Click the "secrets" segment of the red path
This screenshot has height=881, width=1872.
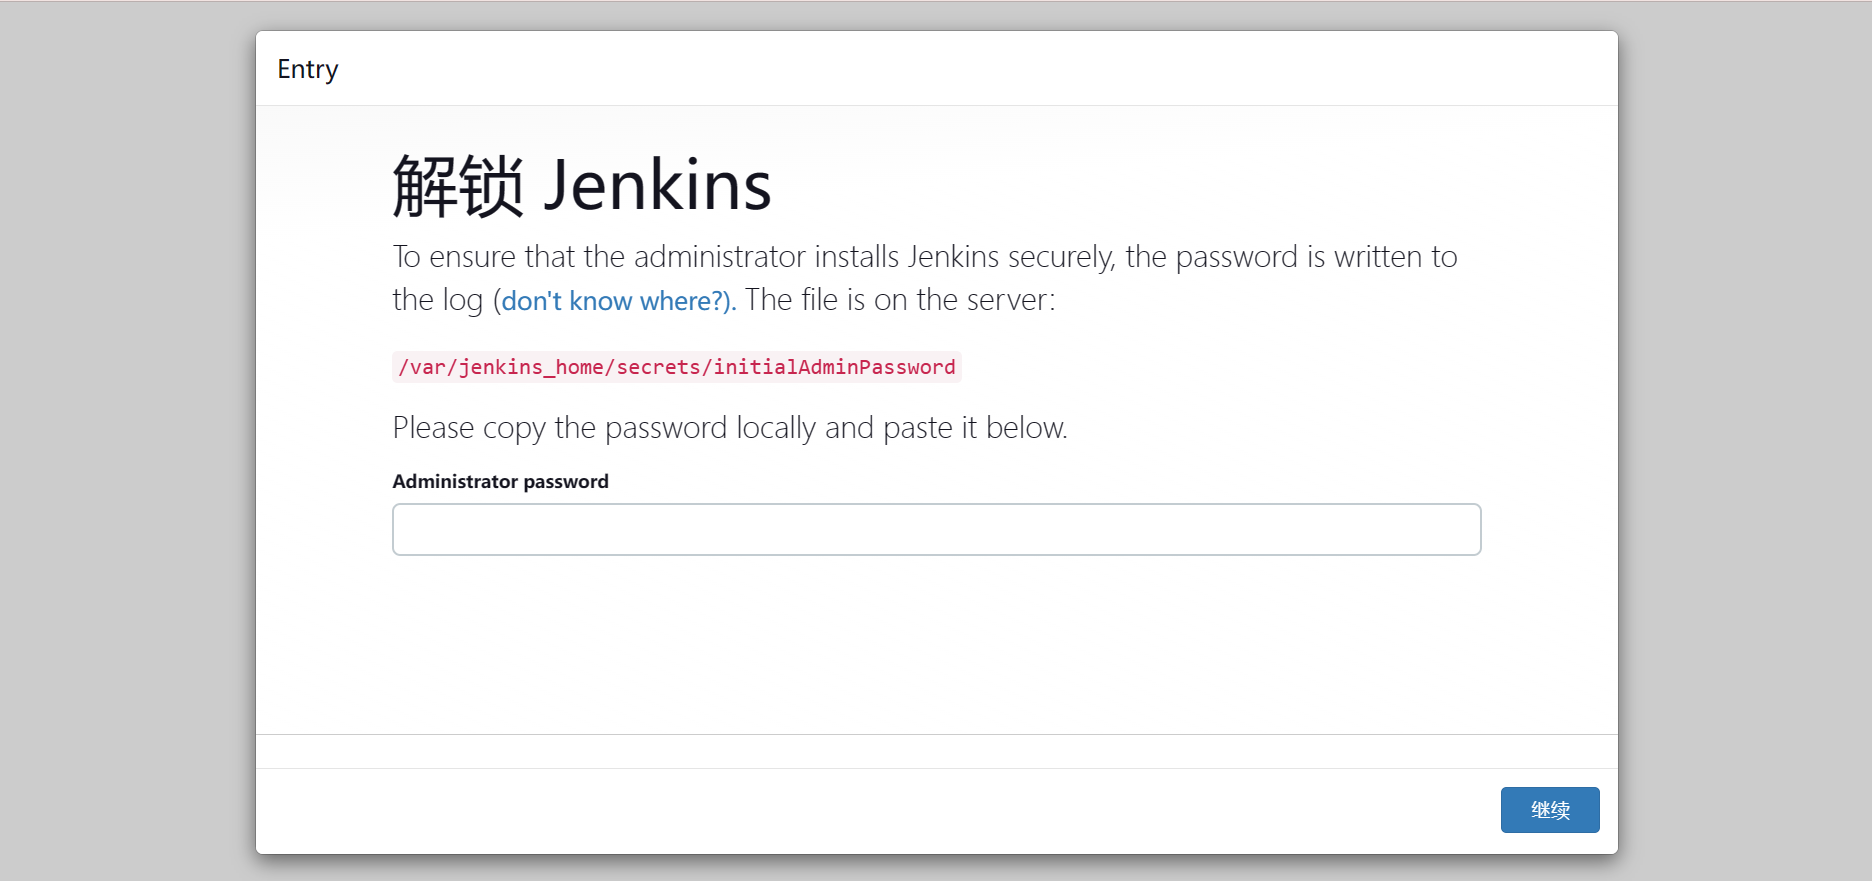tap(658, 367)
